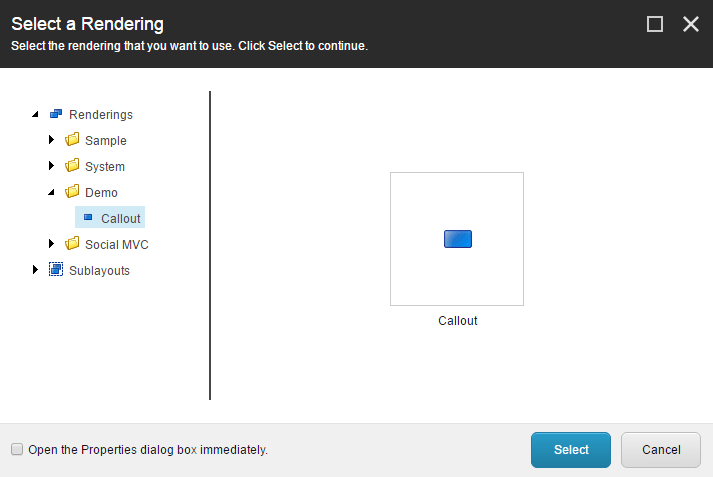Click the blue Callout icon in preview

point(457,239)
